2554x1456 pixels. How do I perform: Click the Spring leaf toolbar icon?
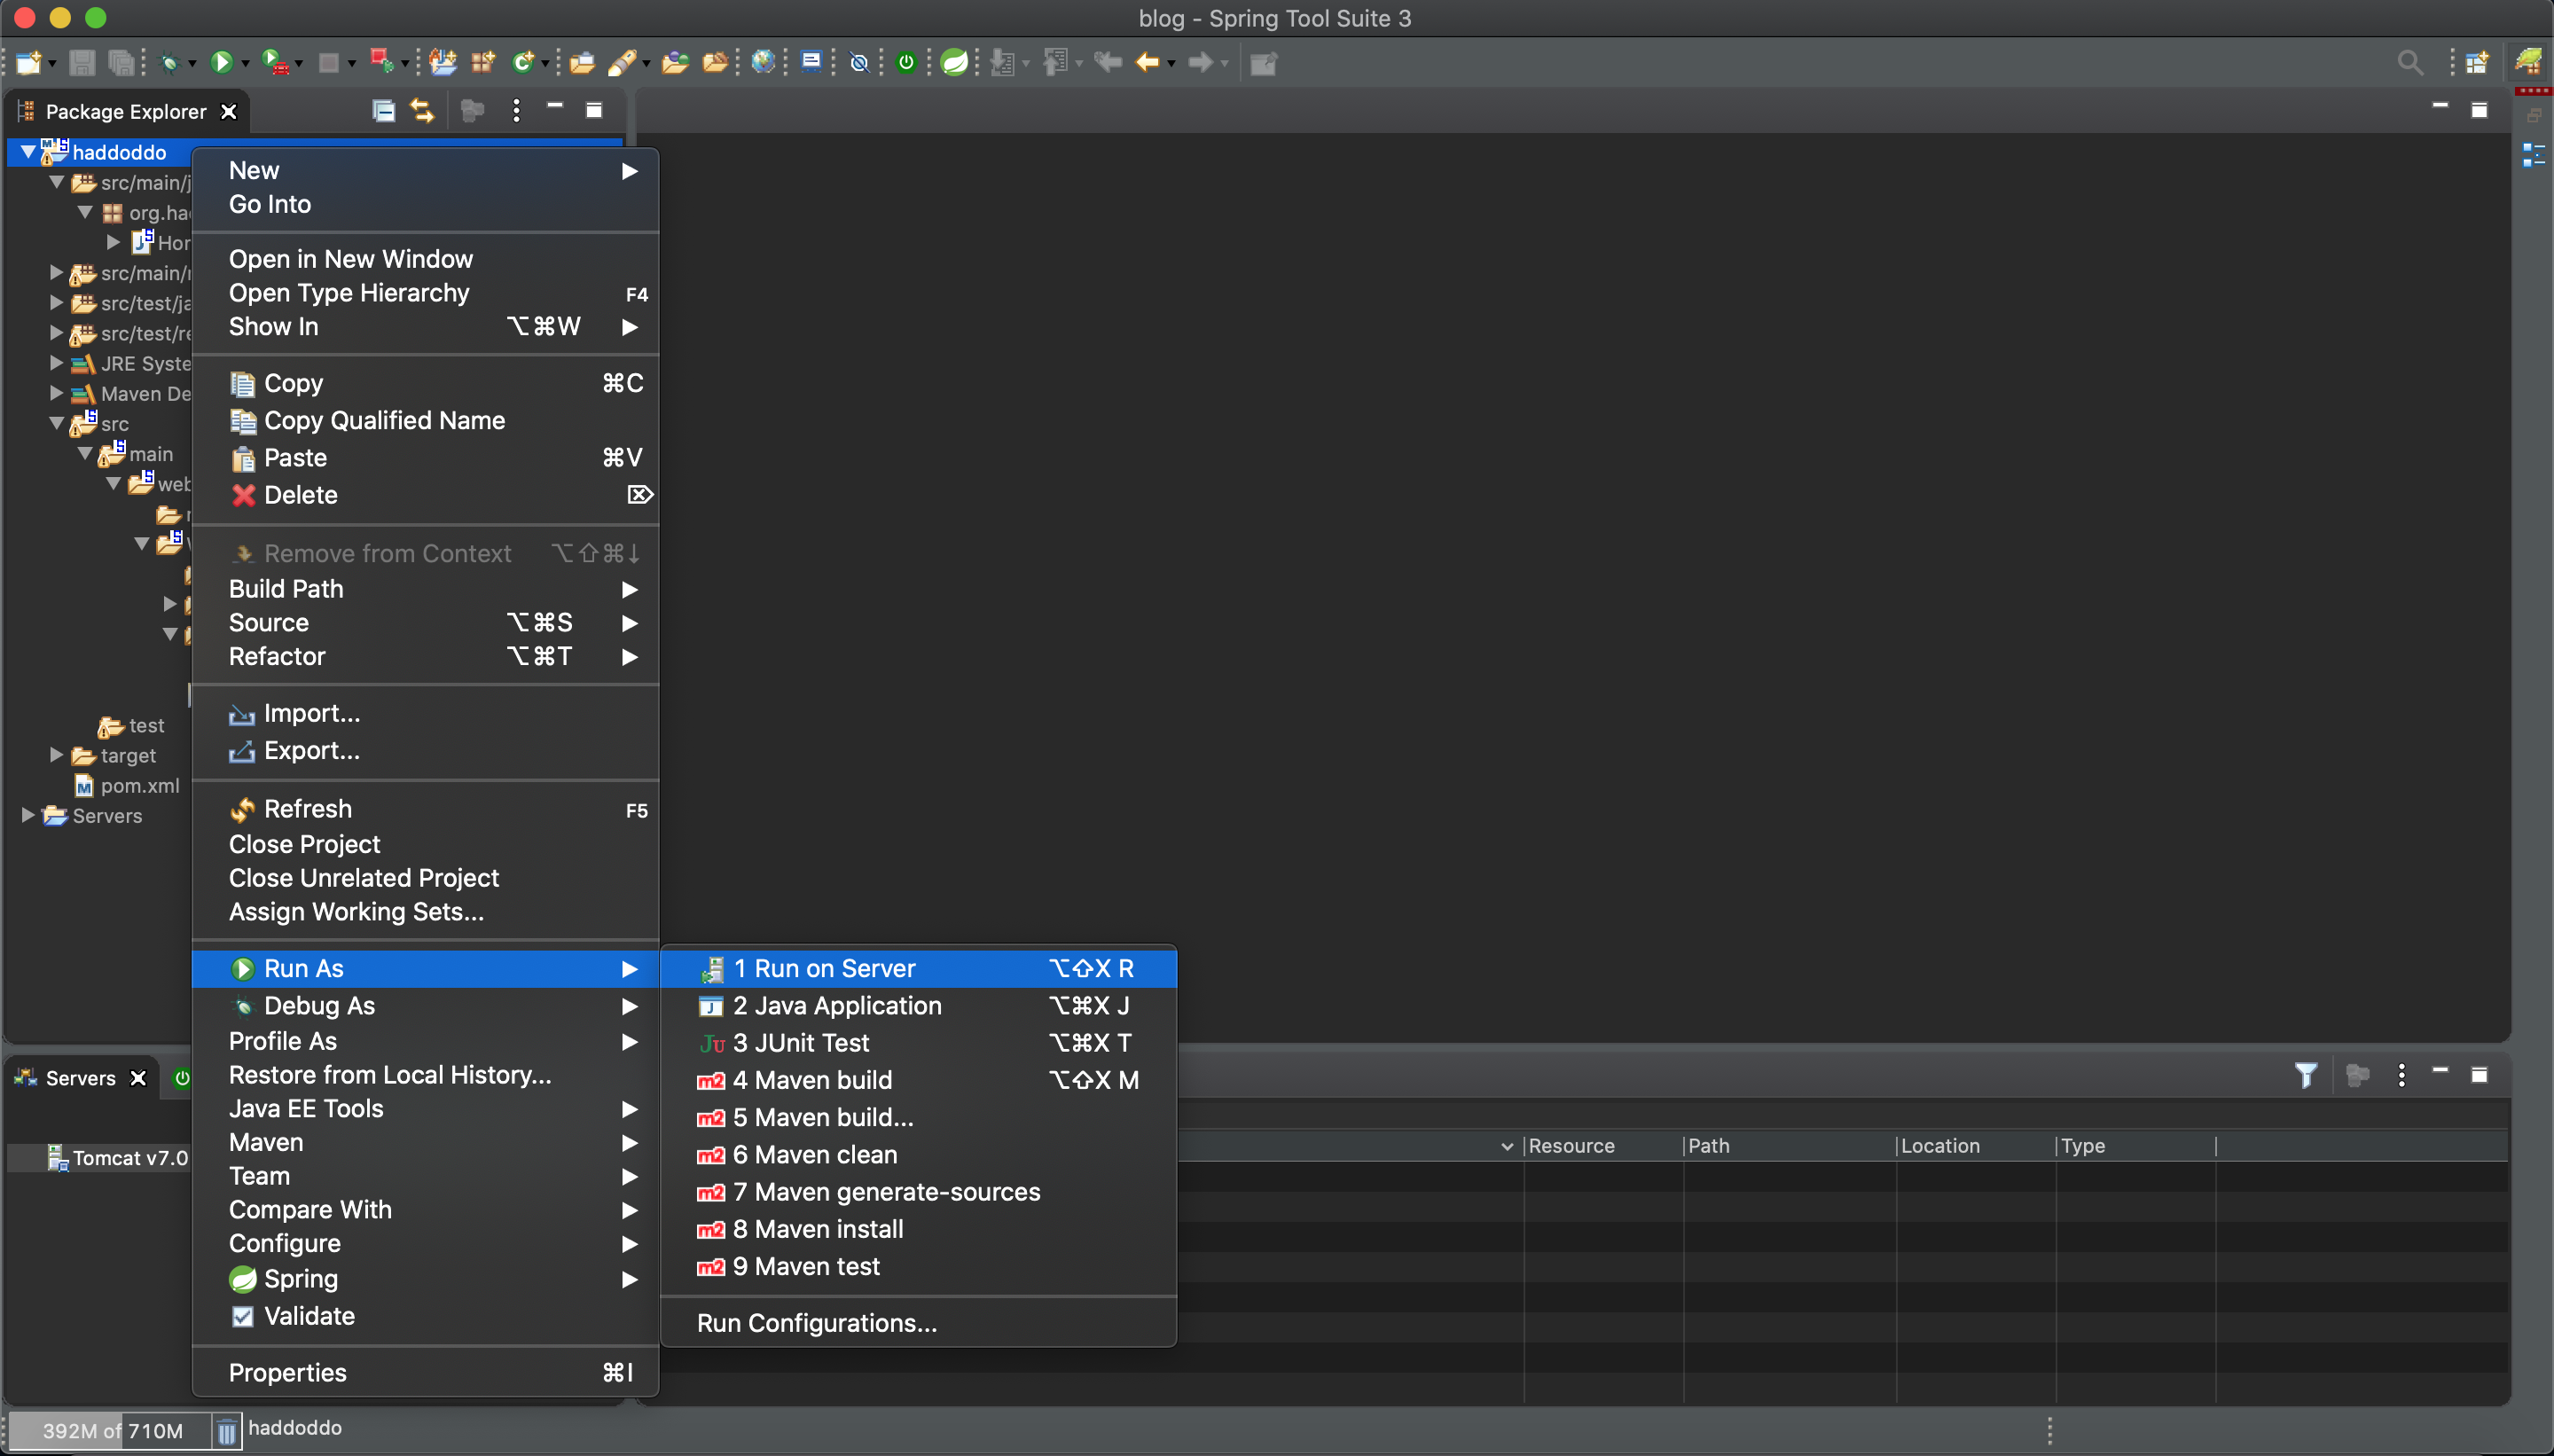click(955, 63)
